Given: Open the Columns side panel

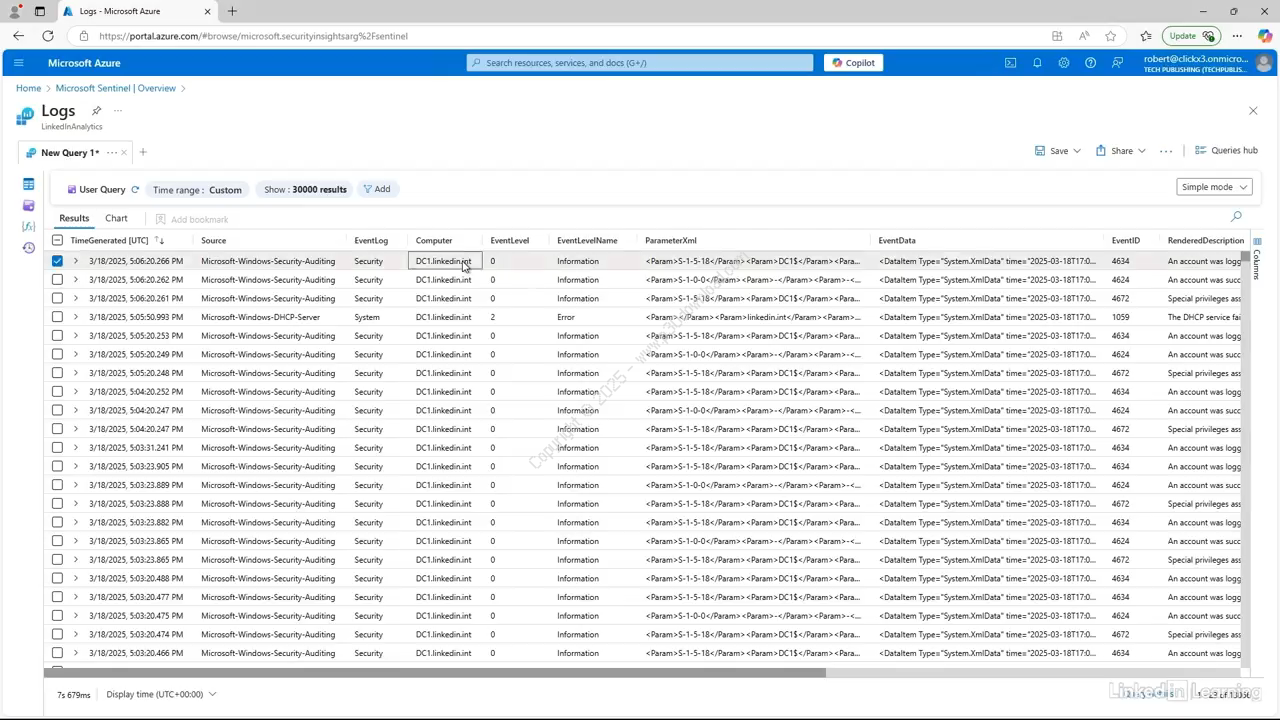Looking at the screenshot, I should pos(1257,259).
